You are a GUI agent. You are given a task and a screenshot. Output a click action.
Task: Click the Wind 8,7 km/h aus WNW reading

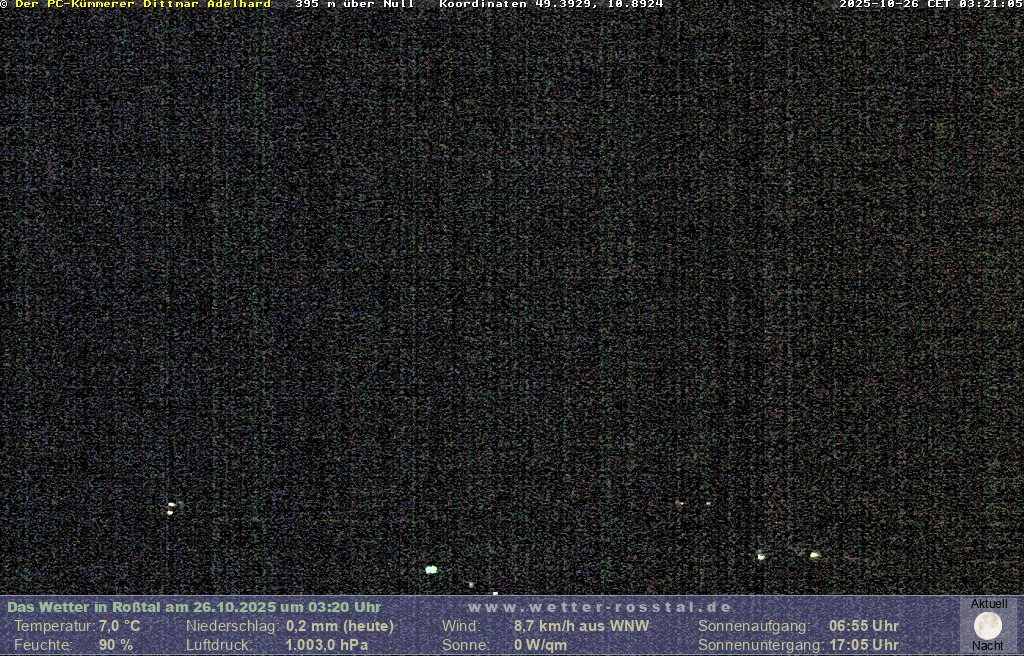point(581,626)
